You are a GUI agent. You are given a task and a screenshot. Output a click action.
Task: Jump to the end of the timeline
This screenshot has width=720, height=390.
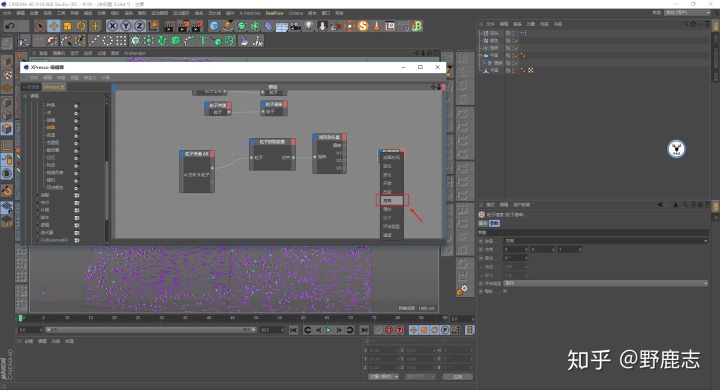coord(364,330)
